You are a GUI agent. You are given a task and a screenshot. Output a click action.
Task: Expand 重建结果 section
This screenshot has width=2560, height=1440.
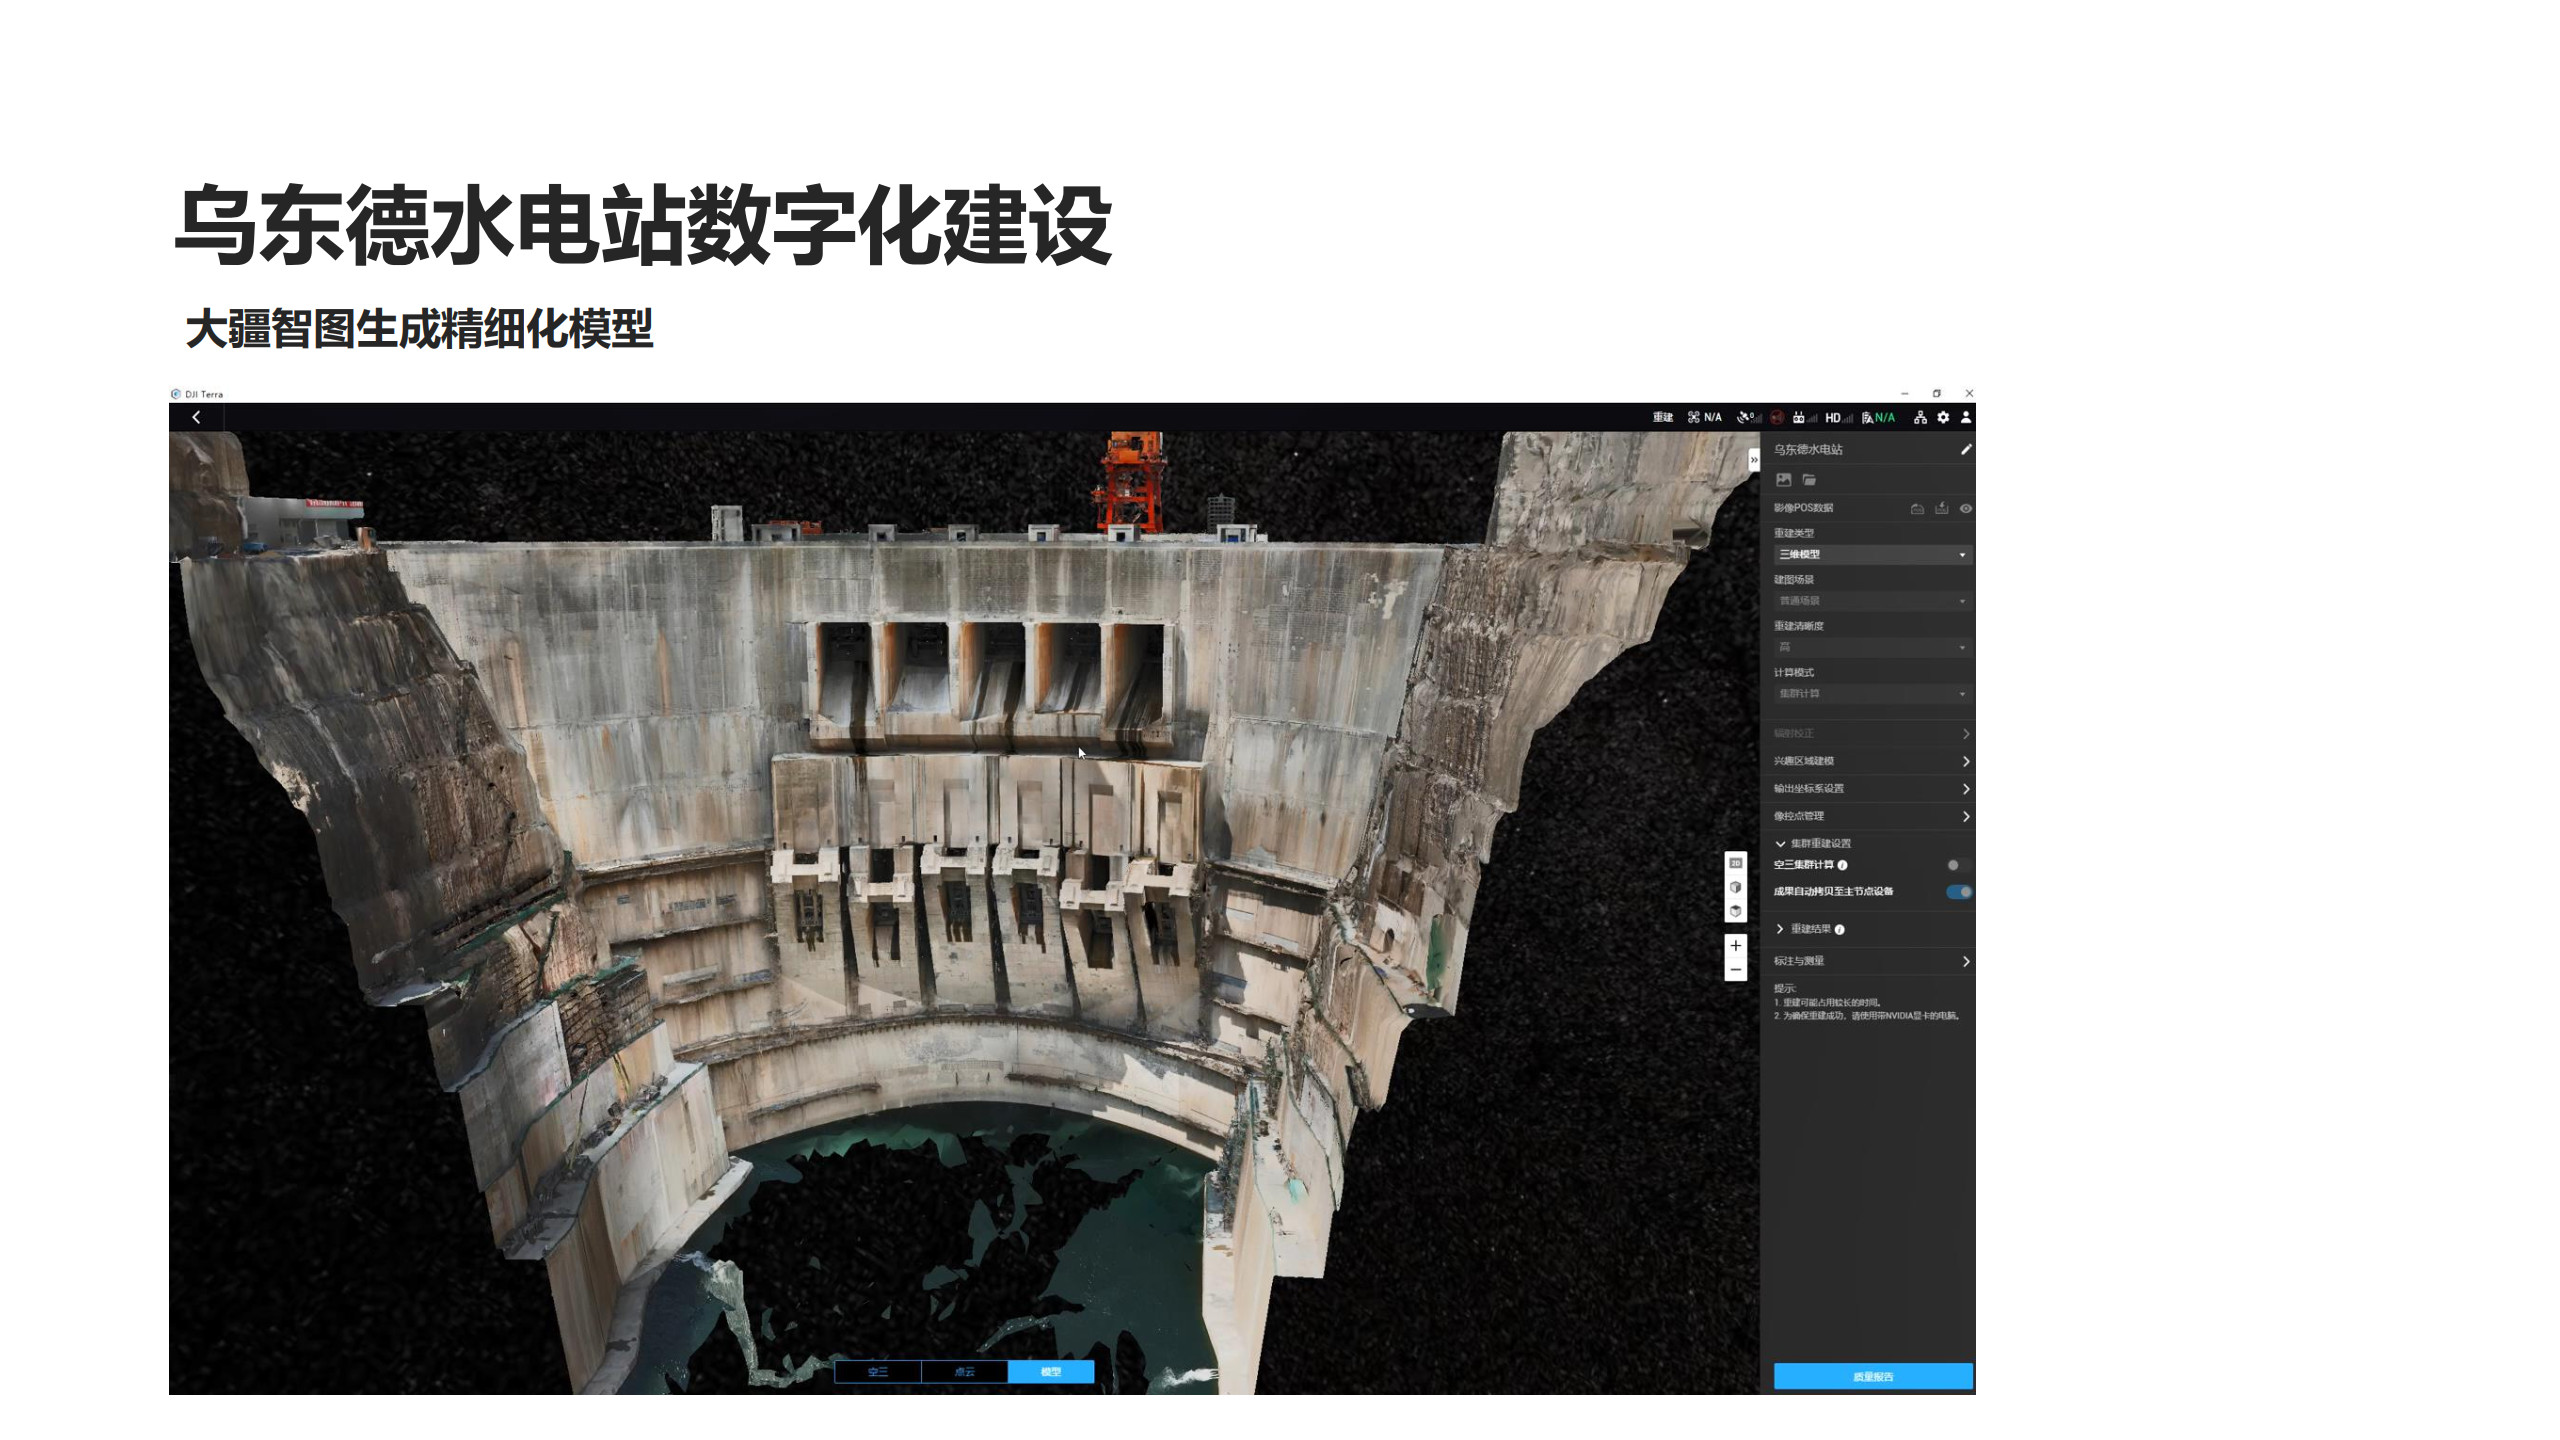(1802, 929)
